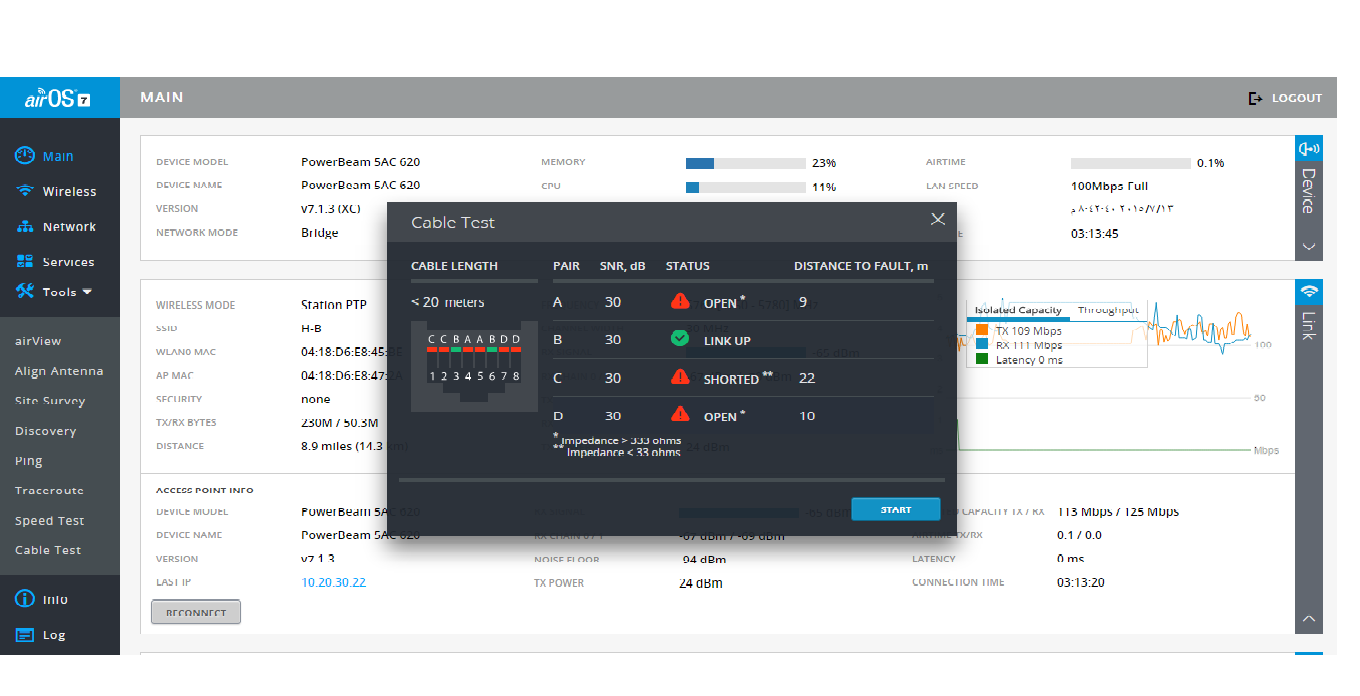
Task: Switch to Throughput chart tab
Action: point(1108,310)
